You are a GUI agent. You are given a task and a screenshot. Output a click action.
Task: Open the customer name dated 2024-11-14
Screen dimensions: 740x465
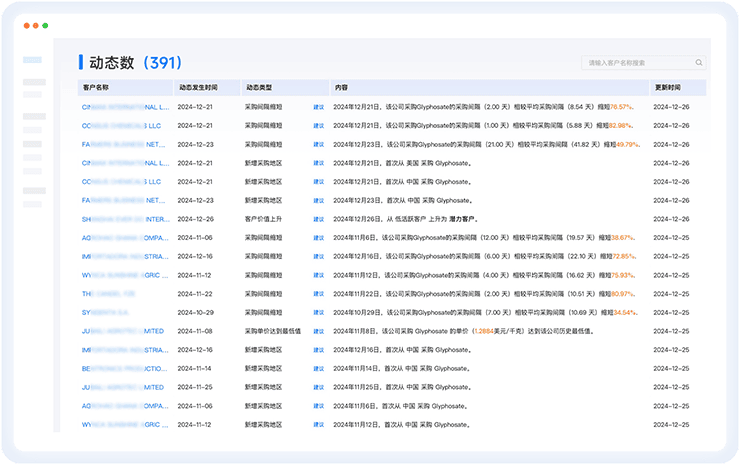coord(125,368)
